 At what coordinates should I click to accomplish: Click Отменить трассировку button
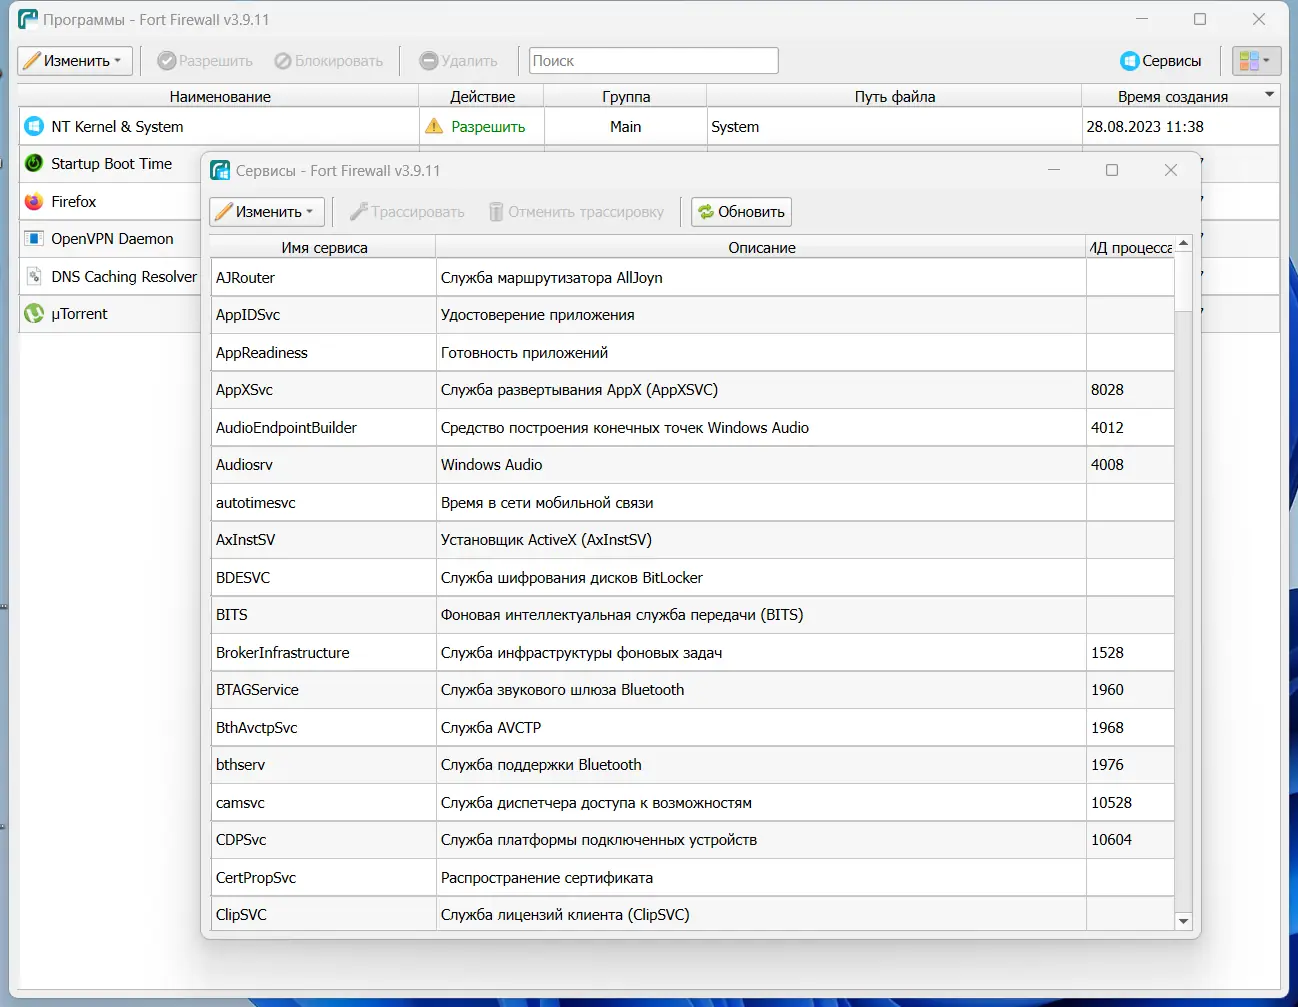[576, 212]
